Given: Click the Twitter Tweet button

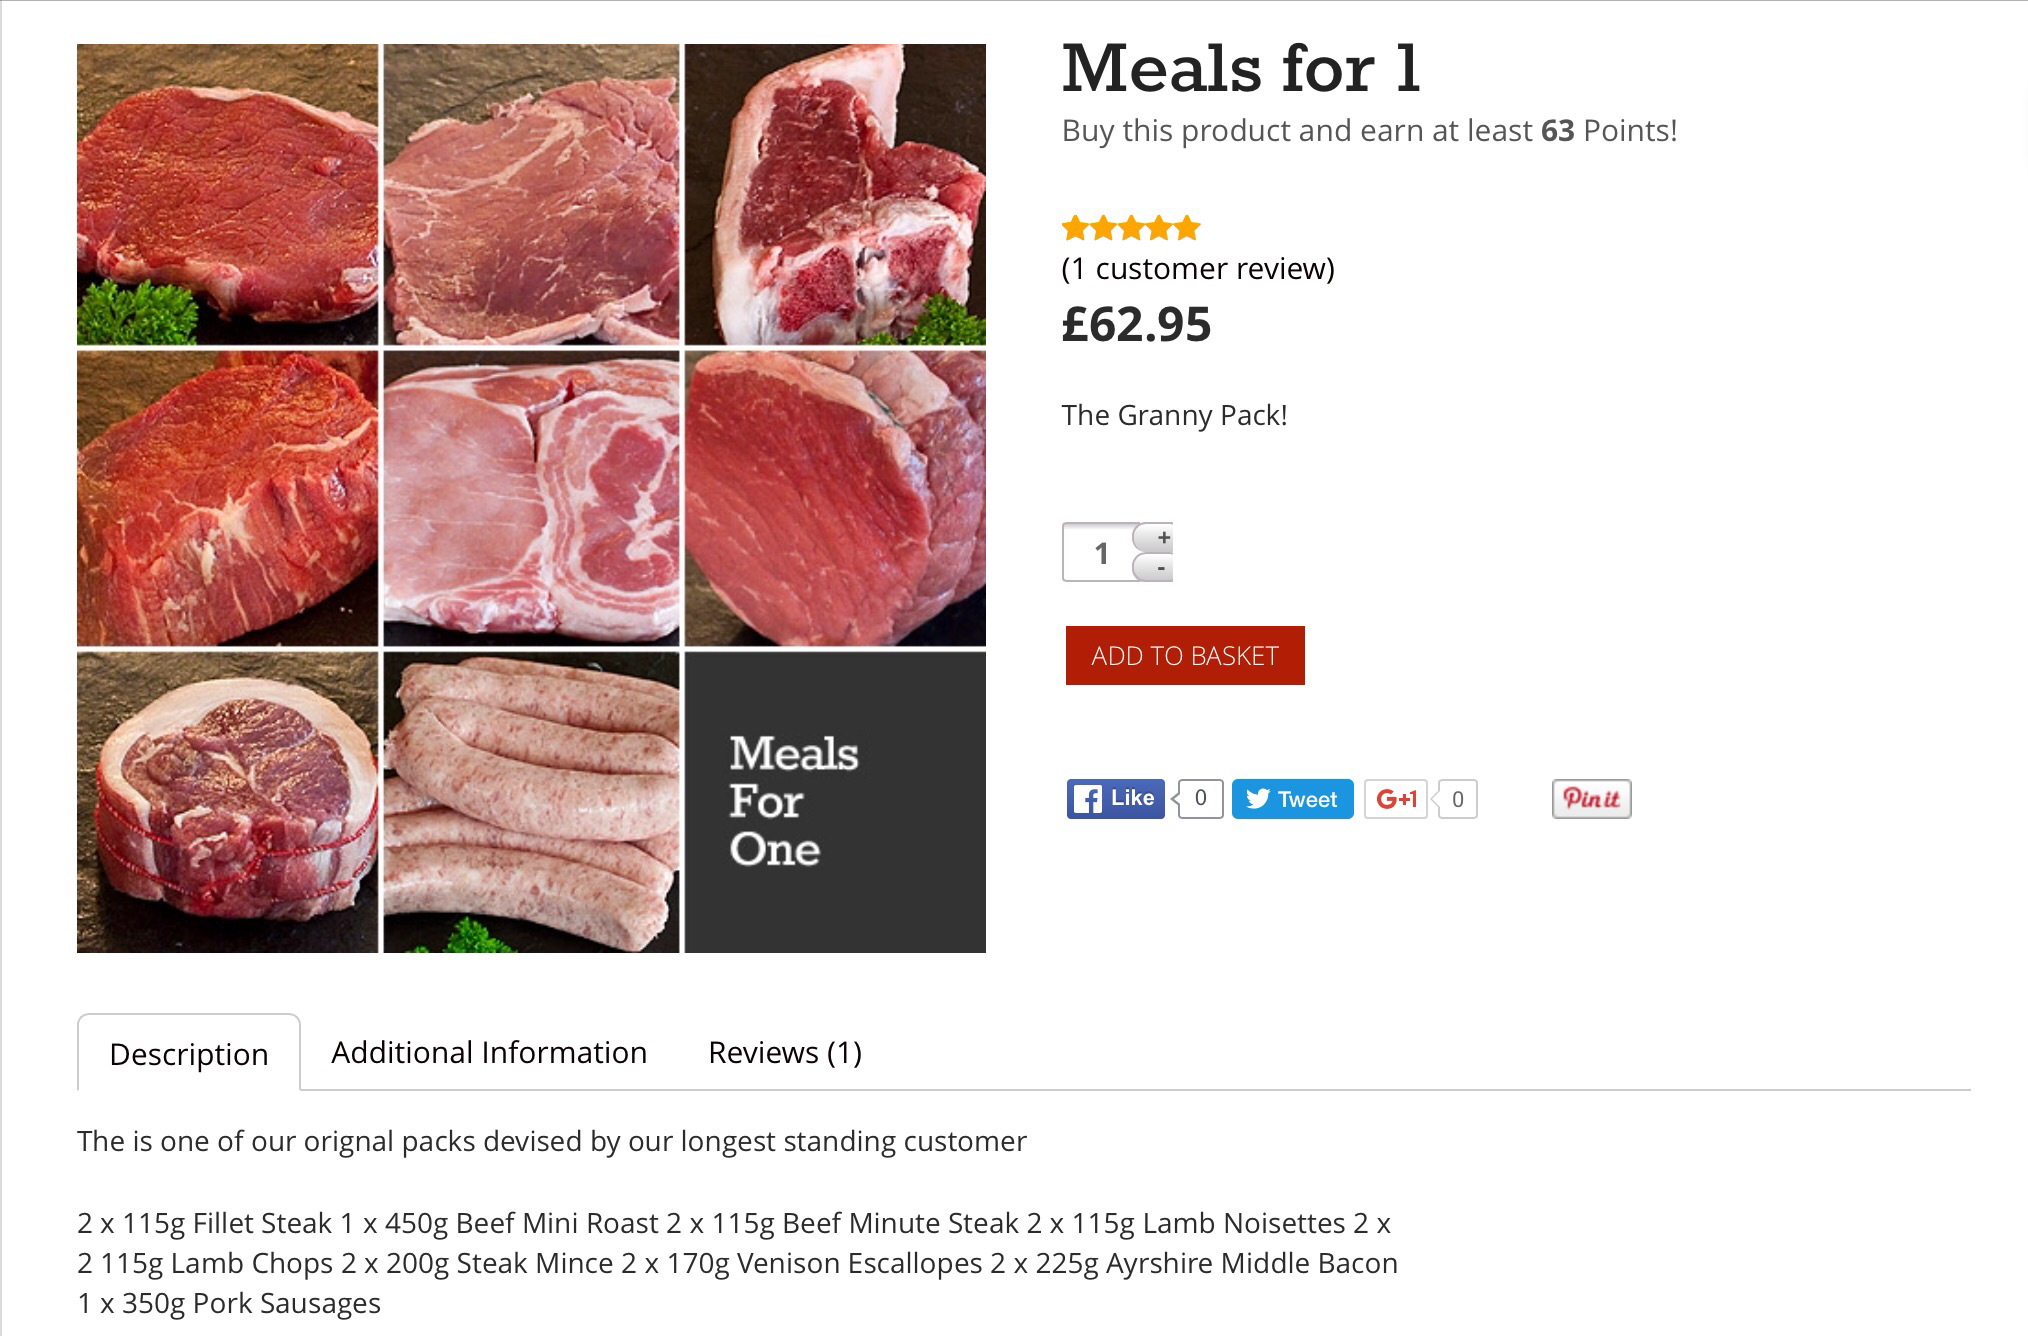Looking at the screenshot, I should tap(1292, 799).
